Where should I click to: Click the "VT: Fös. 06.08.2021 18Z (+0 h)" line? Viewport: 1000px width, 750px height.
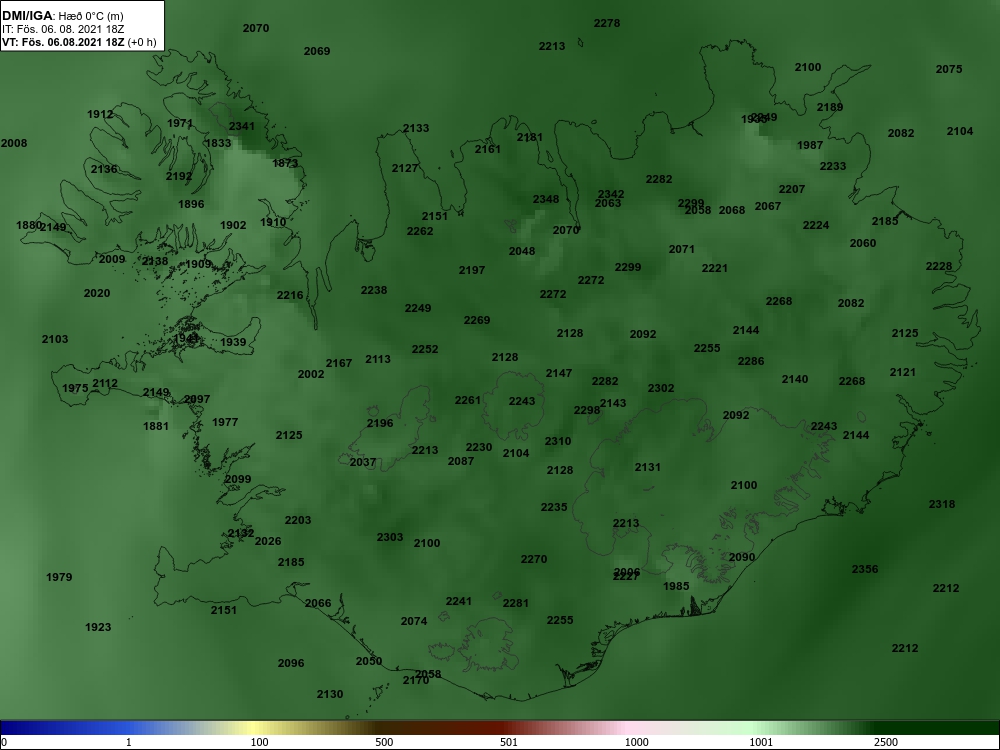(79, 42)
